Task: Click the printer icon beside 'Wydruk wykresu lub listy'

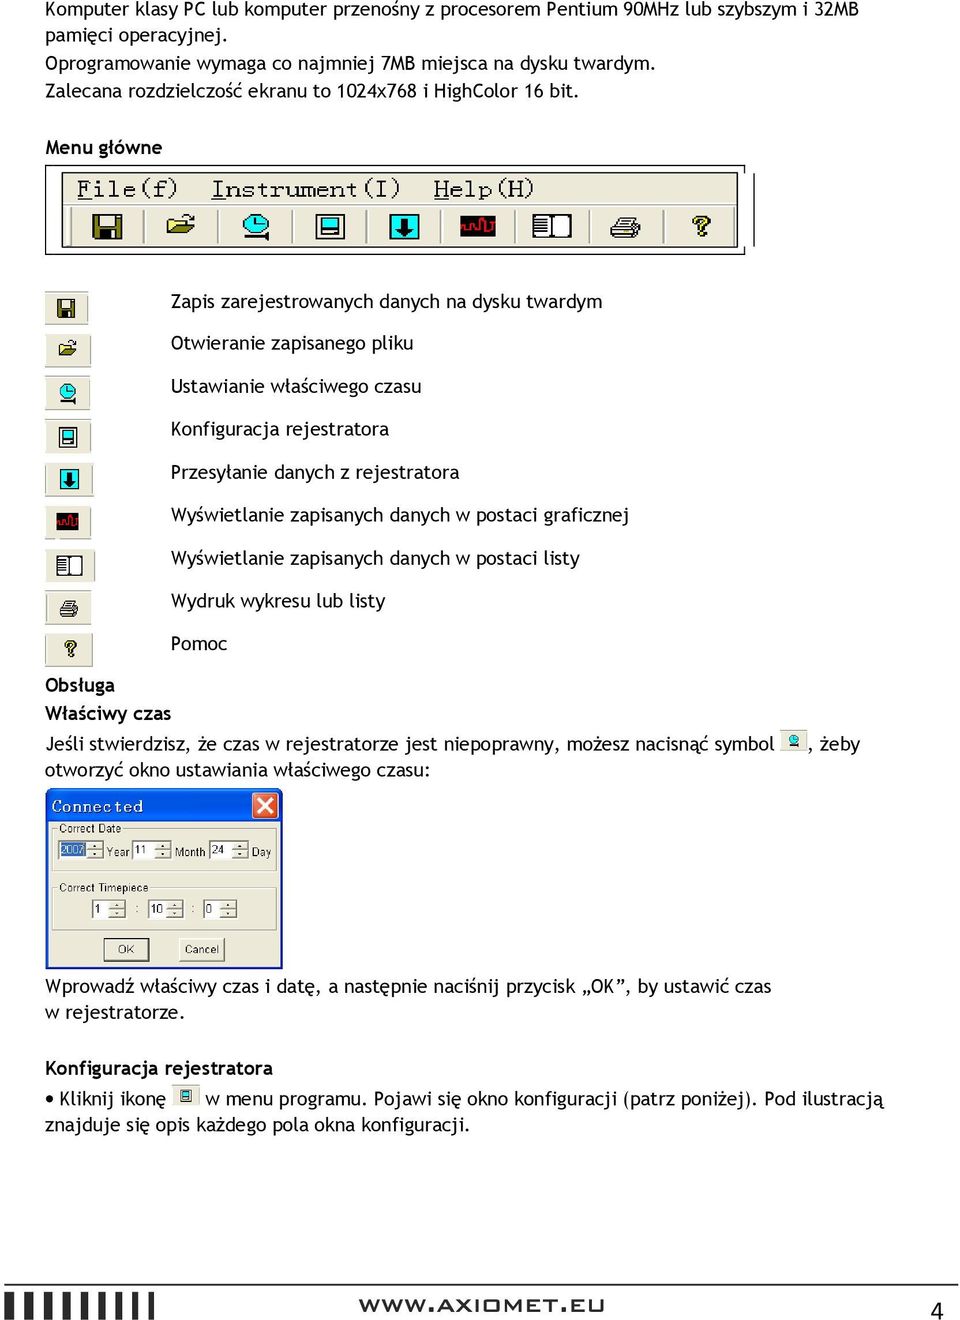Action: [69, 608]
